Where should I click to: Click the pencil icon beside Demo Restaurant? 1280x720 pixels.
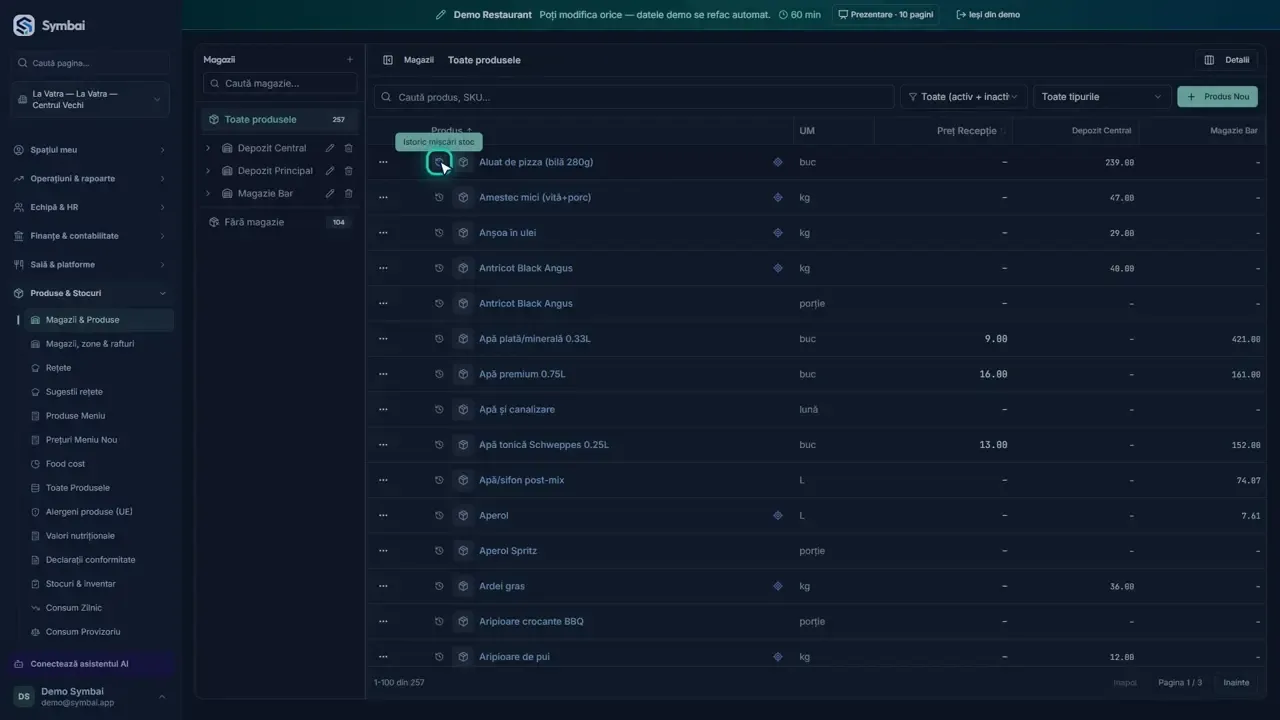441,15
